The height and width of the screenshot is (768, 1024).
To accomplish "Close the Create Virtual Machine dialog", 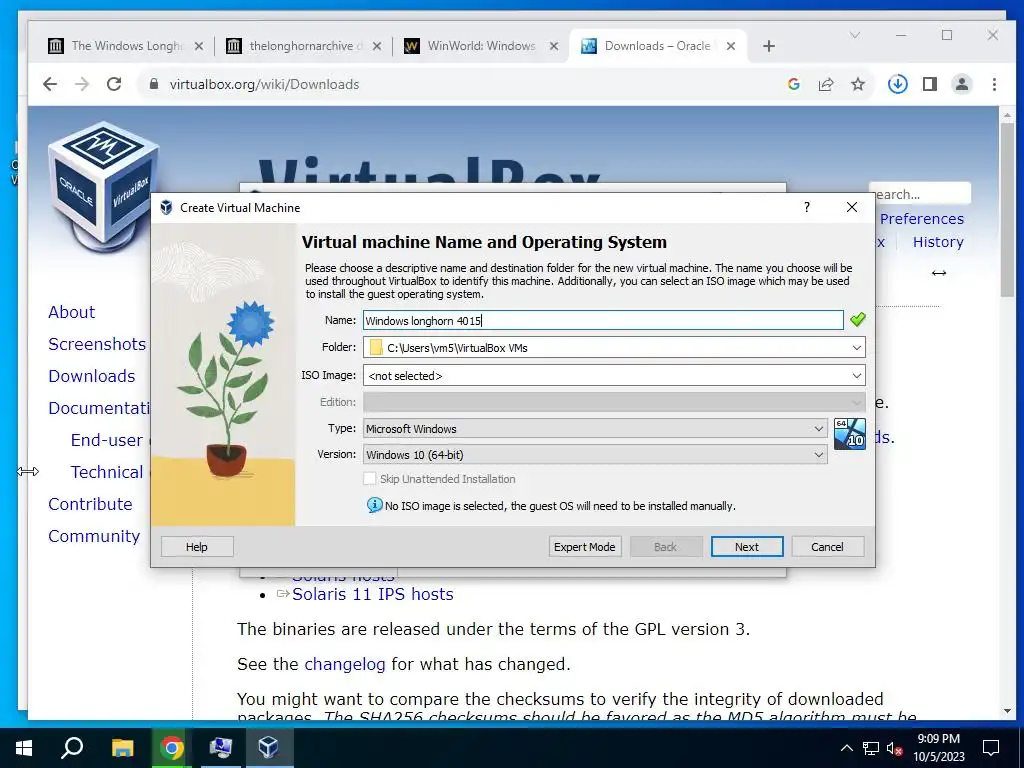I will (x=852, y=207).
